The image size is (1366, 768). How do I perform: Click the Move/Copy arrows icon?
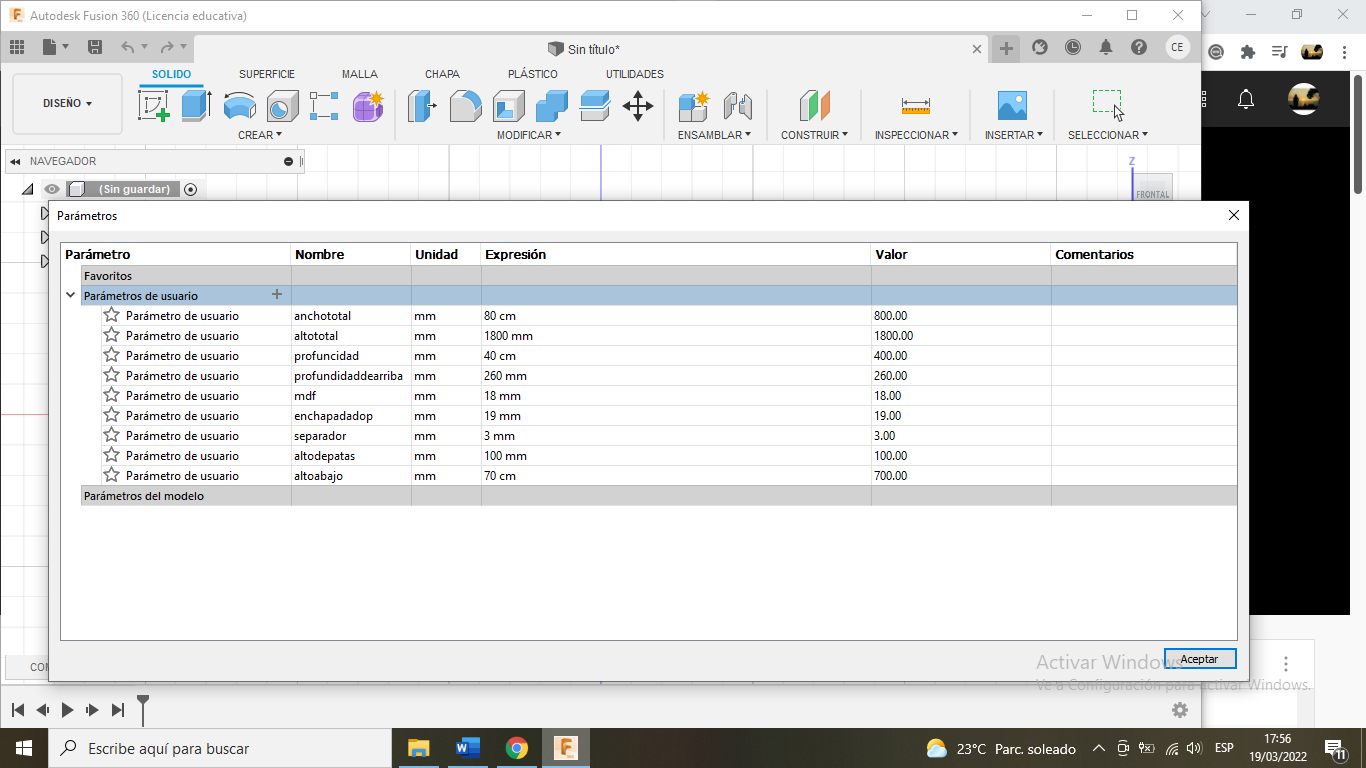pyautogui.click(x=637, y=105)
